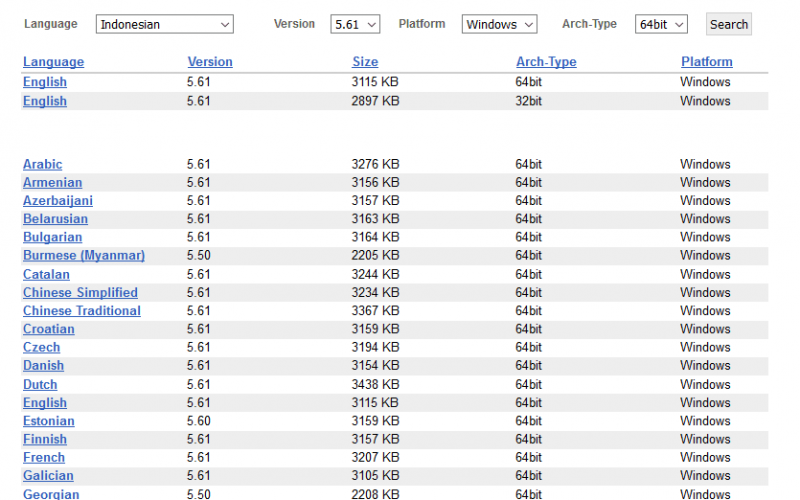Sort by the Version column header
Viewport: 800px width, 500px height.
[x=210, y=62]
